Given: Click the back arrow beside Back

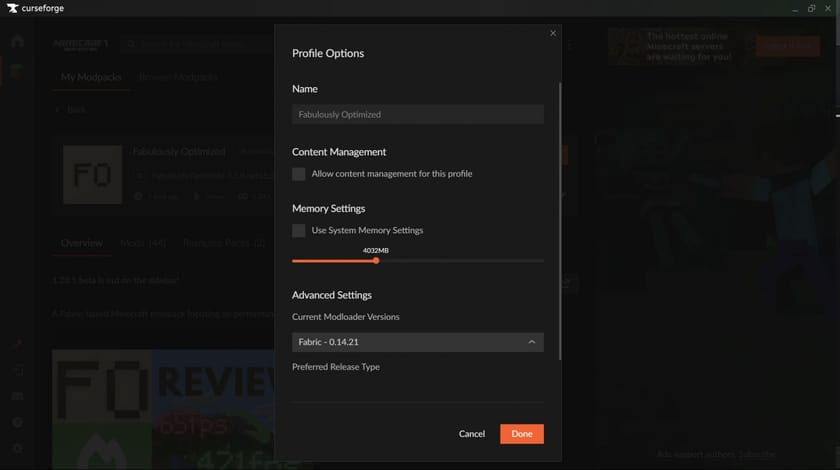Looking at the screenshot, I should click(x=58, y=110).
